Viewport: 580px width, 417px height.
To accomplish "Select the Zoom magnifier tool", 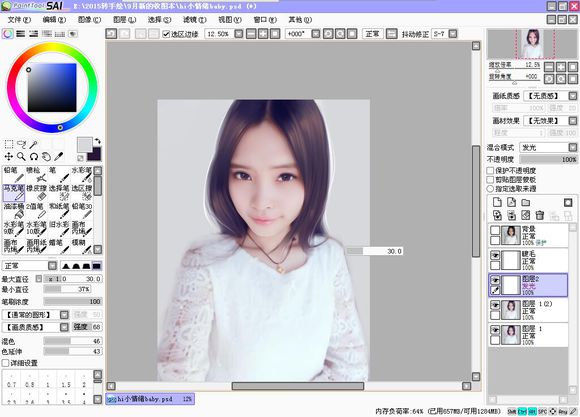I will pyautogui.click(x=21, y=156).
